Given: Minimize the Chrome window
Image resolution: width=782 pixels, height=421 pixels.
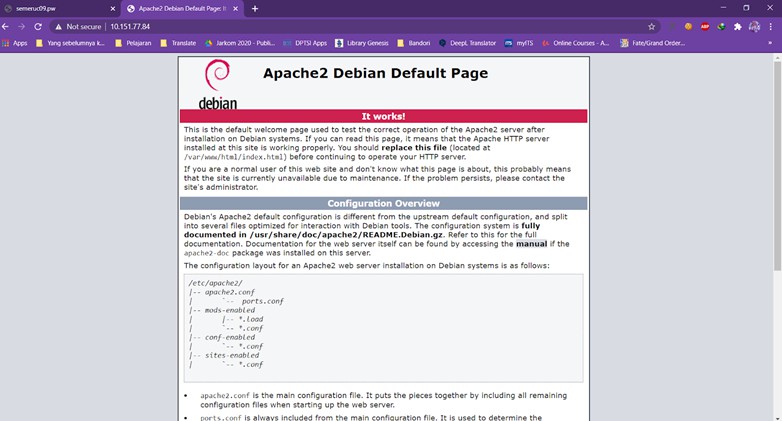Looking at the screenshot, I should coord(724,7).
